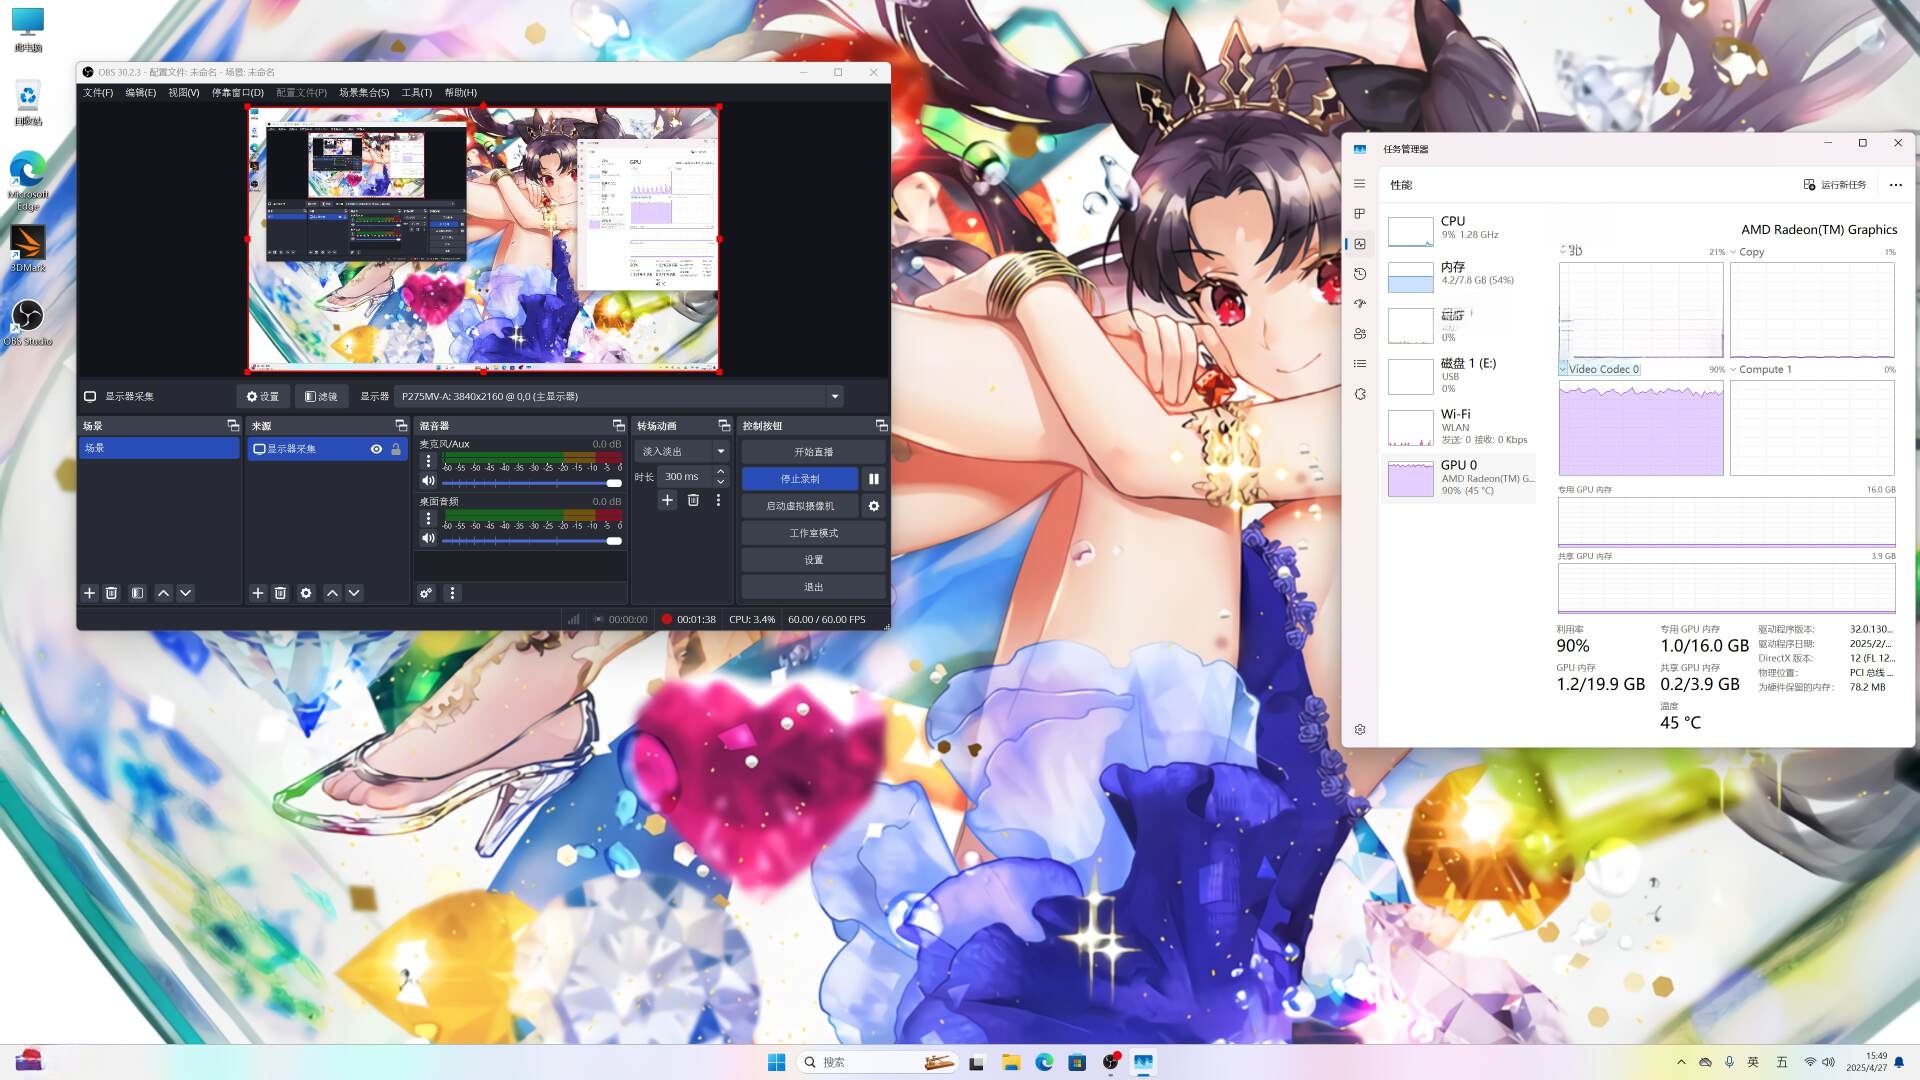
Task: Move scene down in Scenes panel
Action: tap(185, 593)
